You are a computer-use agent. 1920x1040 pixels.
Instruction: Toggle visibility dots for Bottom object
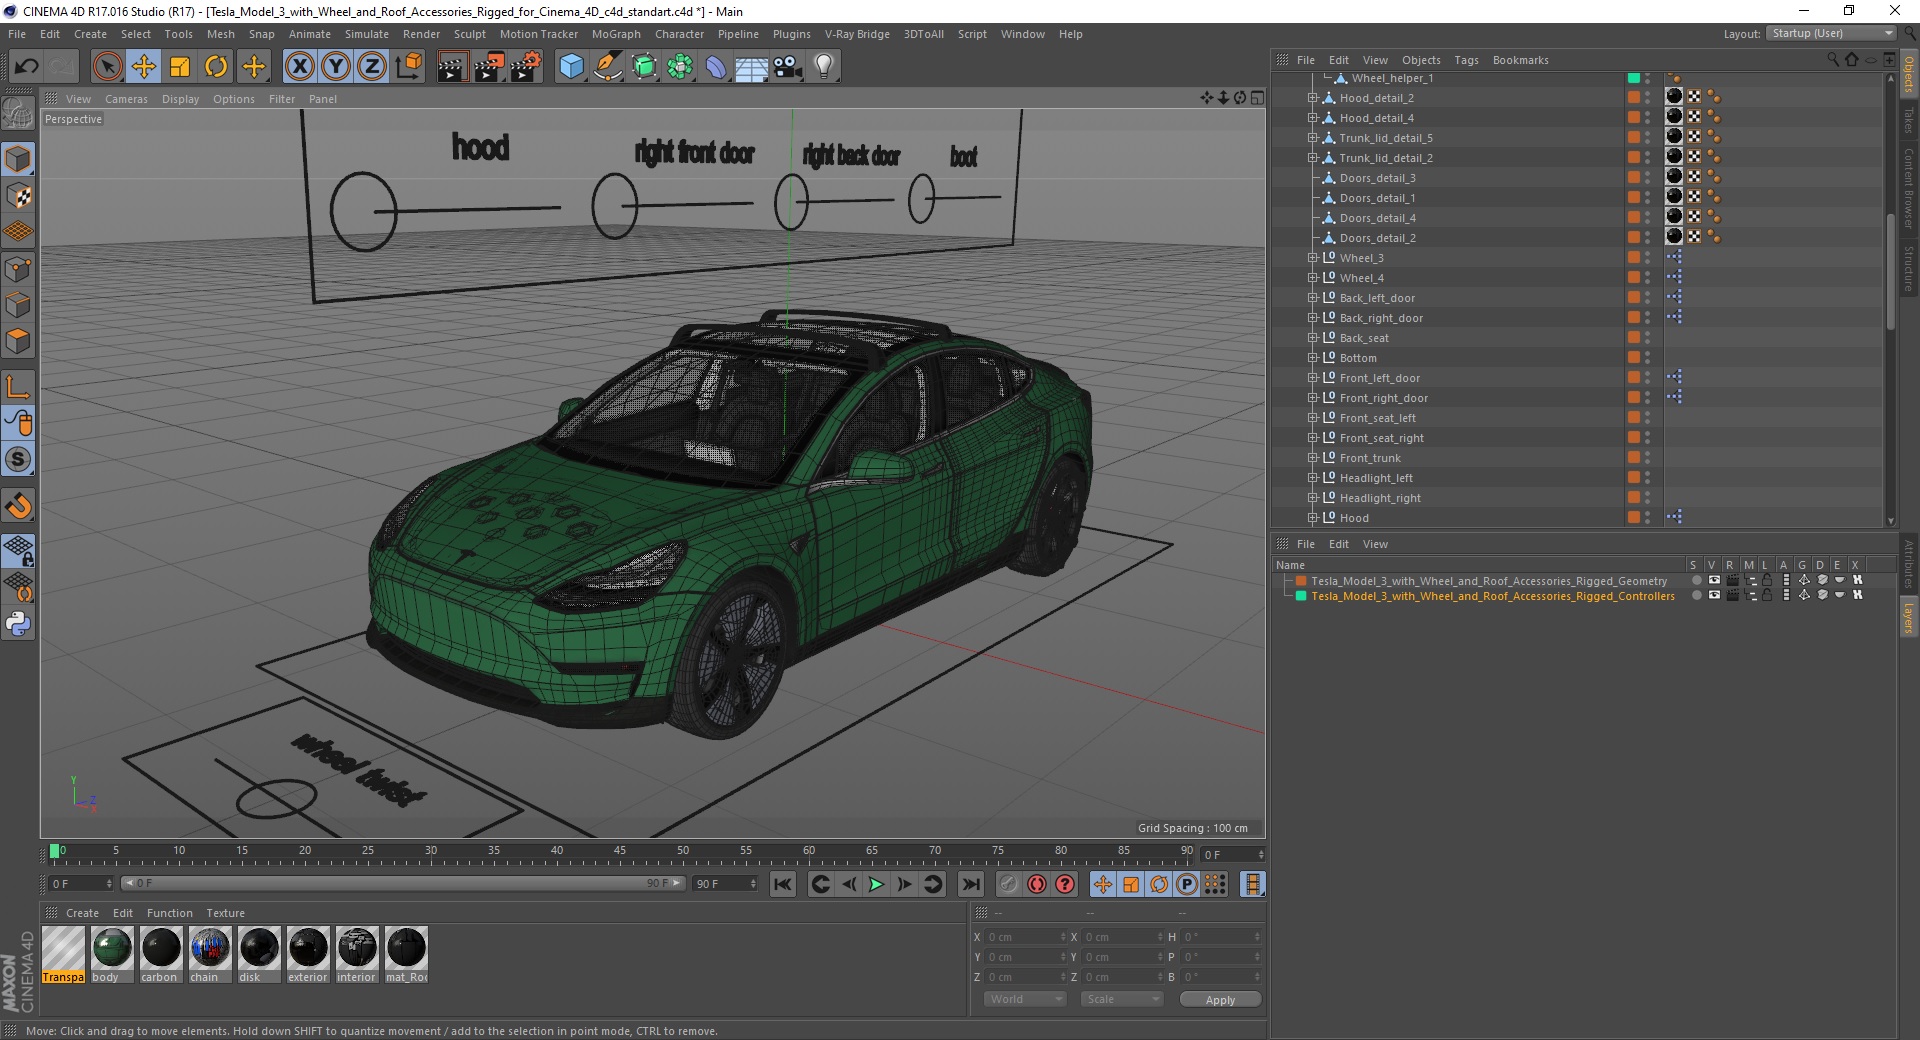tap(1647, 358)
